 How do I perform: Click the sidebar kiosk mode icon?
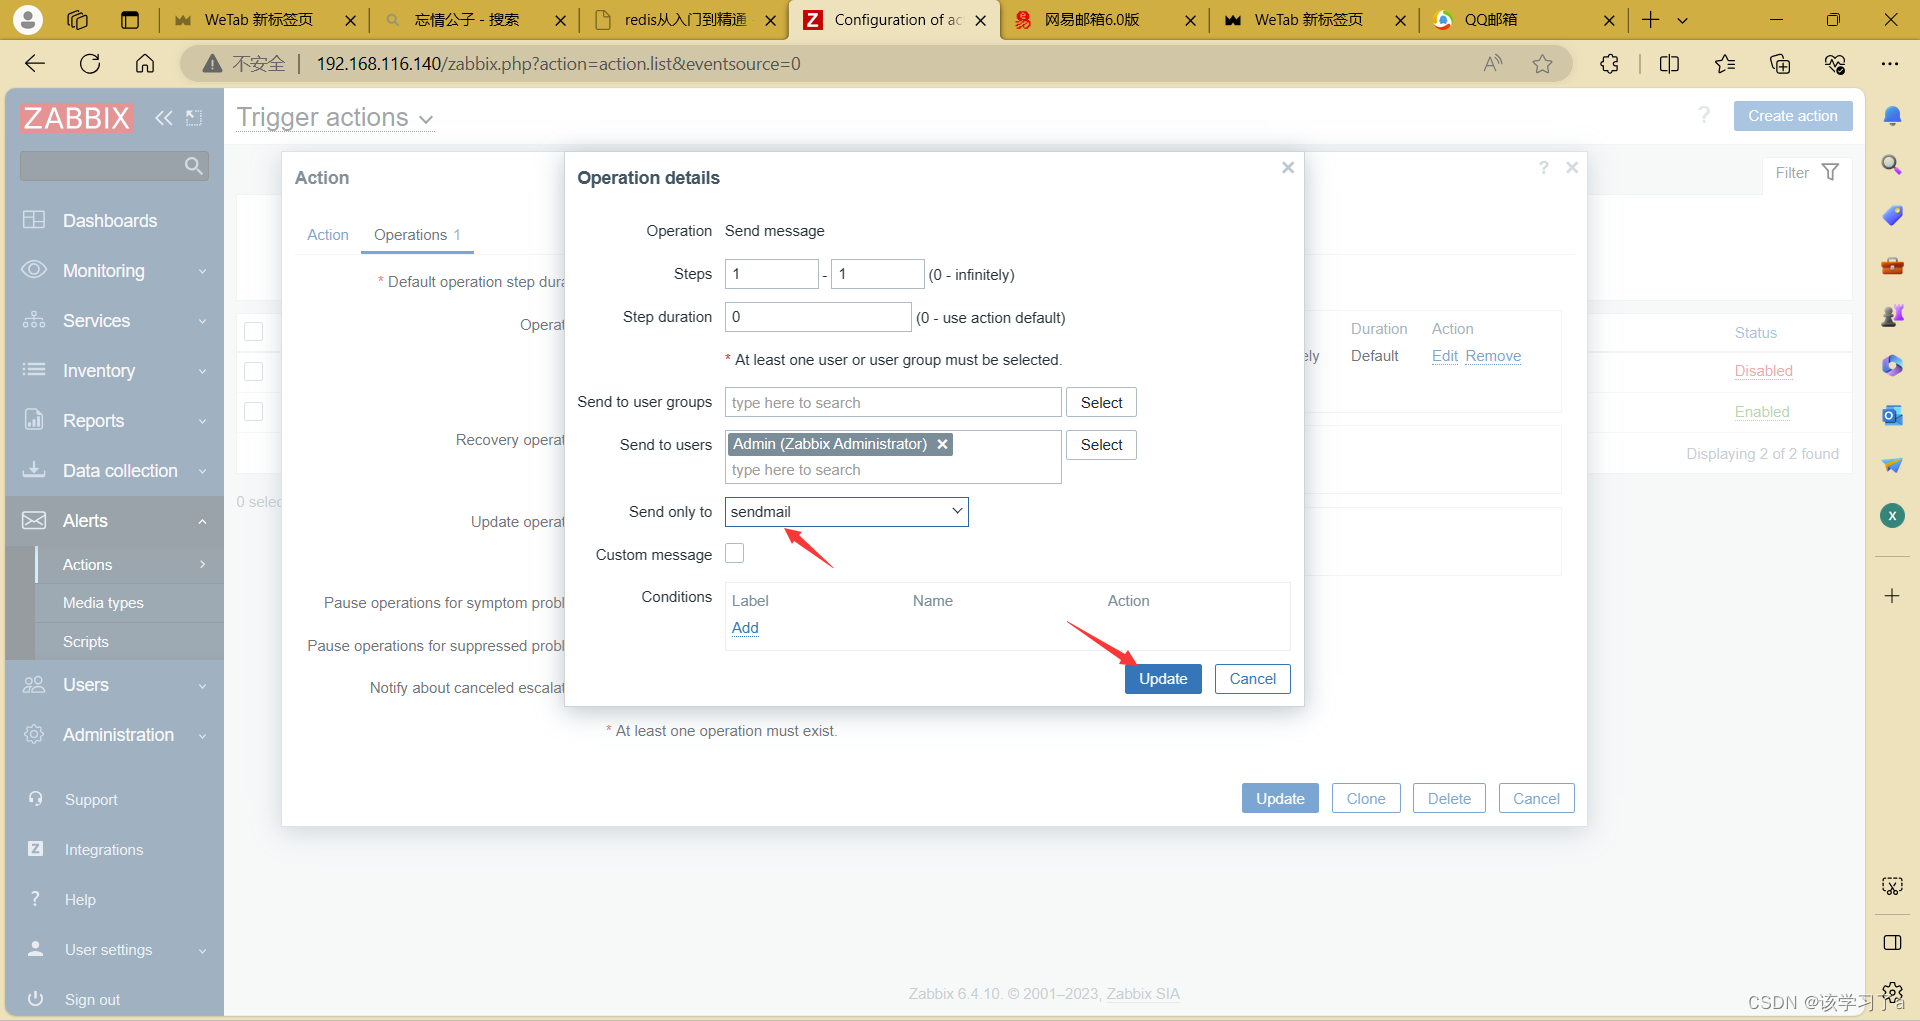pos(194,118)
